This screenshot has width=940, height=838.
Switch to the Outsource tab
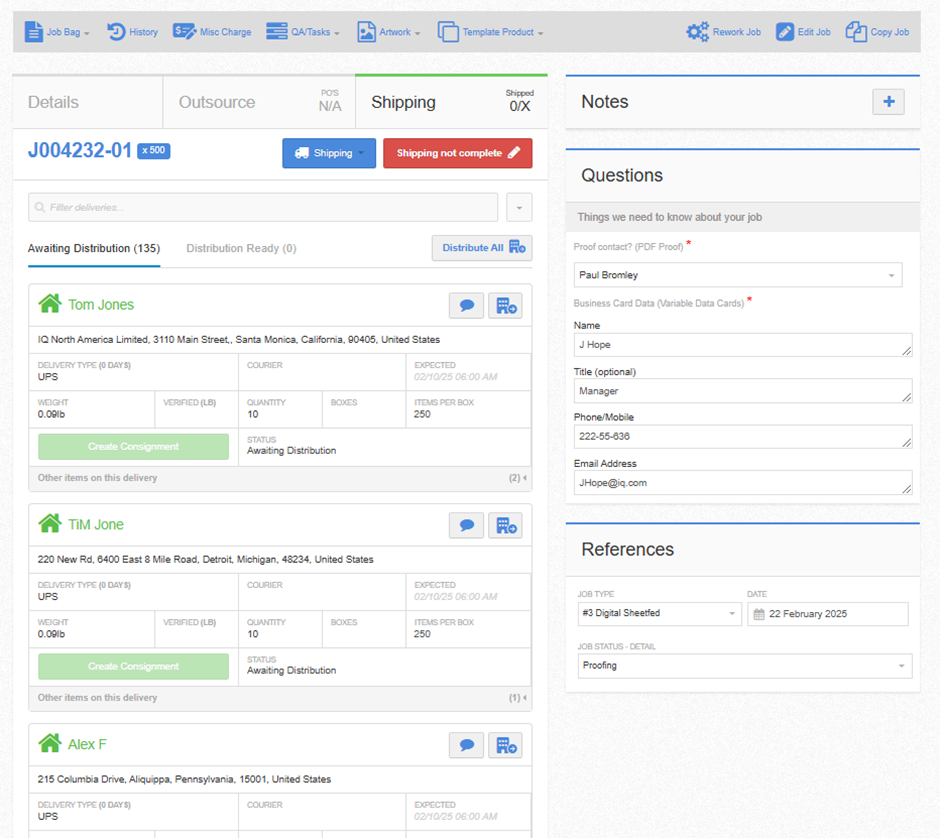coord(259,102)
